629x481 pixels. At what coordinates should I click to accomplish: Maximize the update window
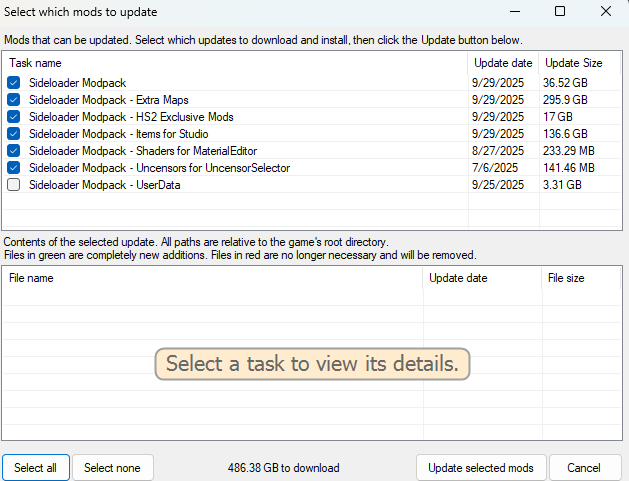(x=560, y=11)
